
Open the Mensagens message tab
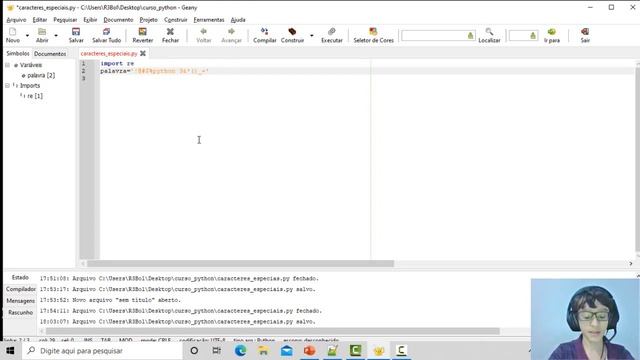20,300
